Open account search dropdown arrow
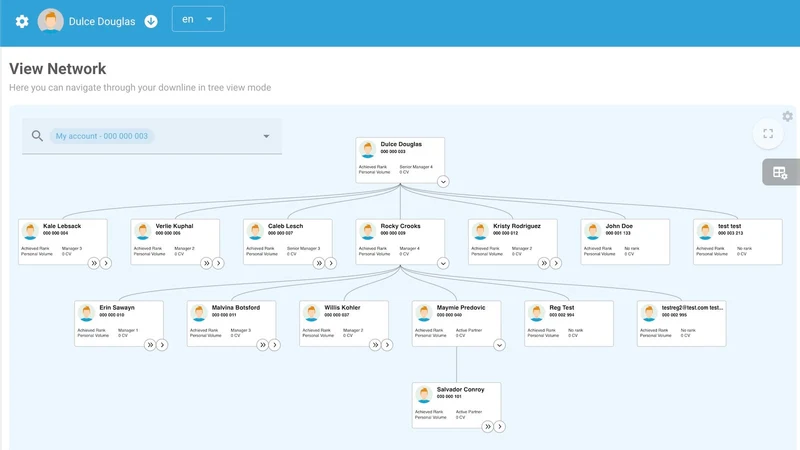The height and width of the screenshot is (450, 800). point(266,136)
